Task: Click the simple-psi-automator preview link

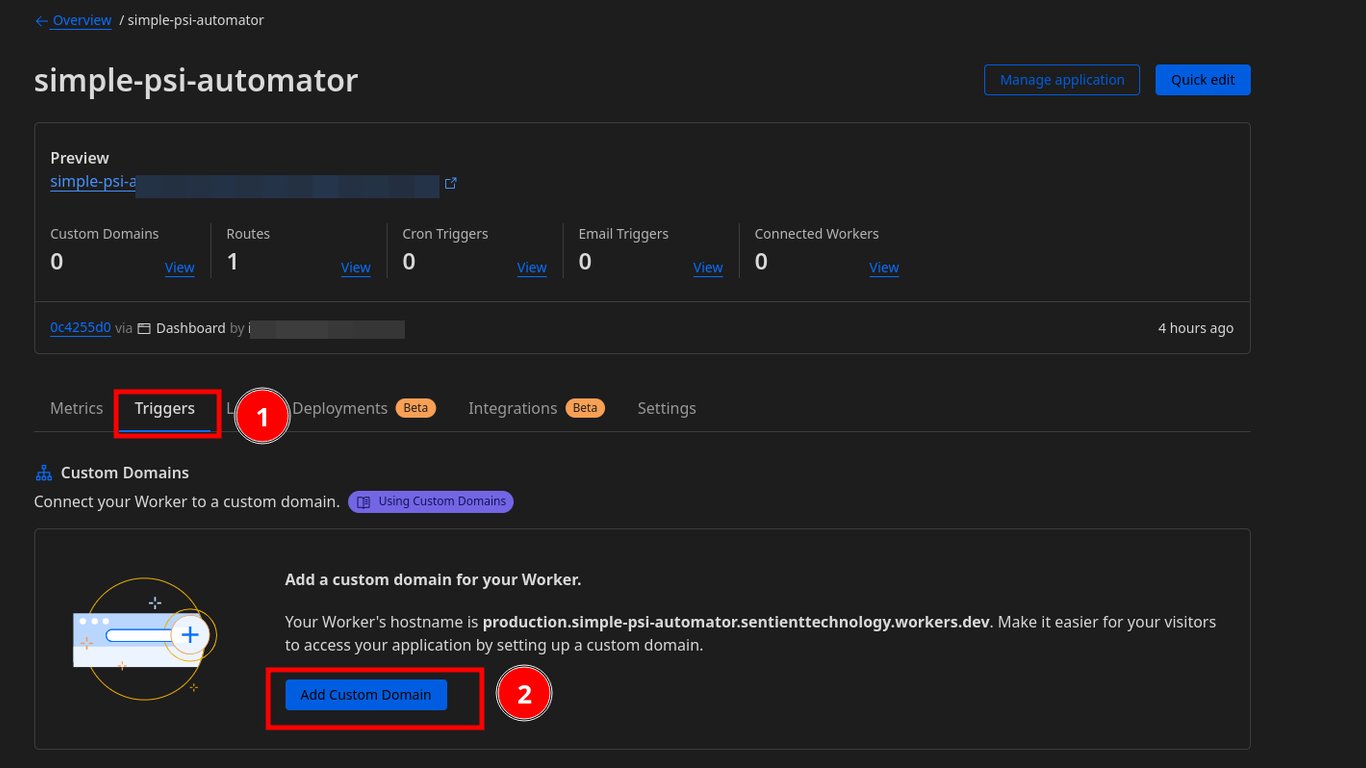Action: [92, 181]
